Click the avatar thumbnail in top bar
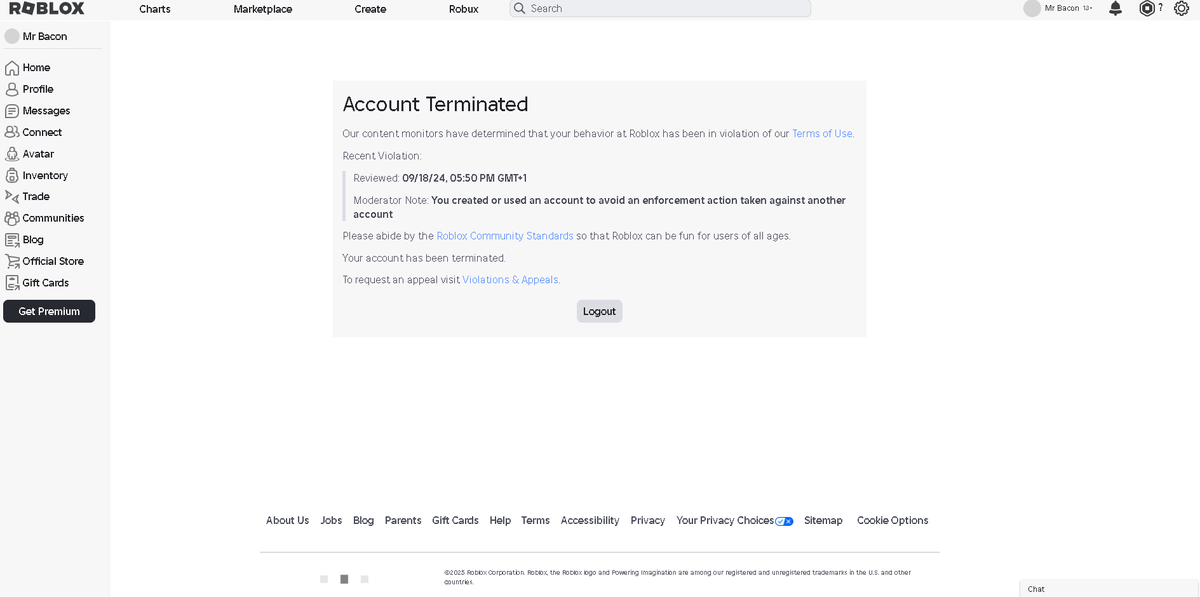Image resolution: width=1200 pixels, height=597 pixels. pos(1032,8)
